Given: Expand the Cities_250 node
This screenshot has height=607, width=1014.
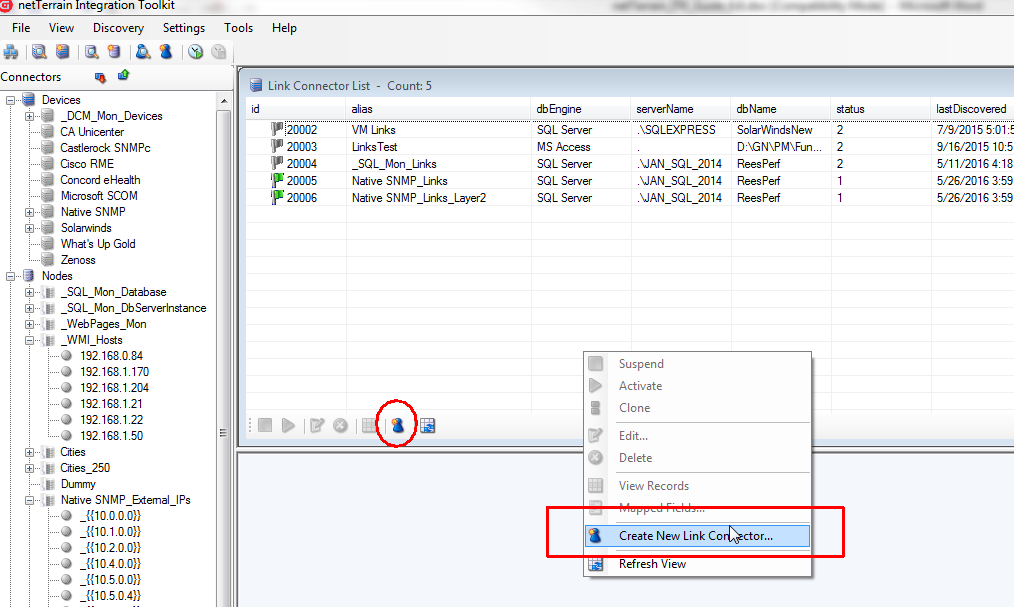Looking at the screenshot, I should point(30,468).
